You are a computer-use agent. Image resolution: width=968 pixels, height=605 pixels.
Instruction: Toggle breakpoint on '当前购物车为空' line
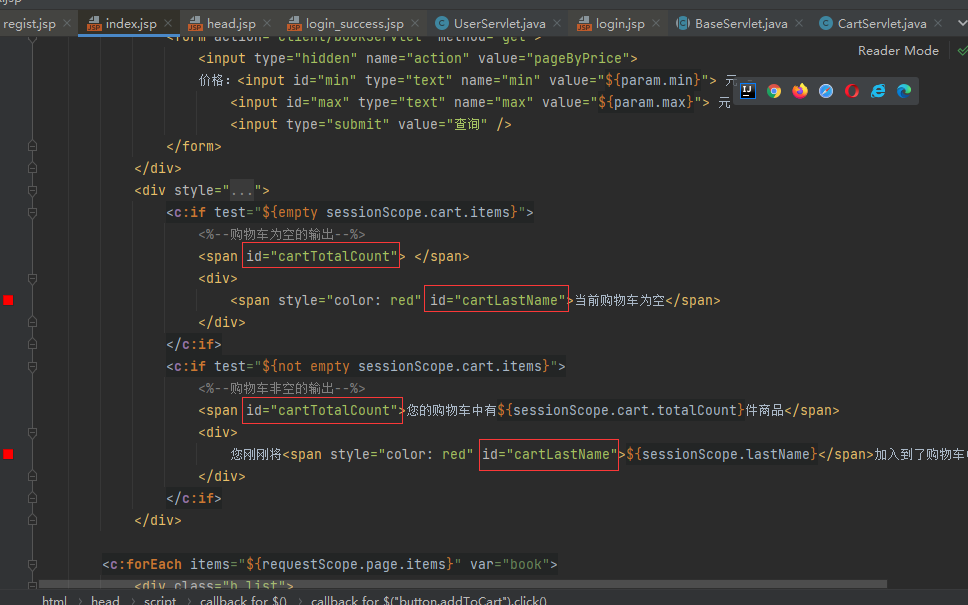(8, 300)
